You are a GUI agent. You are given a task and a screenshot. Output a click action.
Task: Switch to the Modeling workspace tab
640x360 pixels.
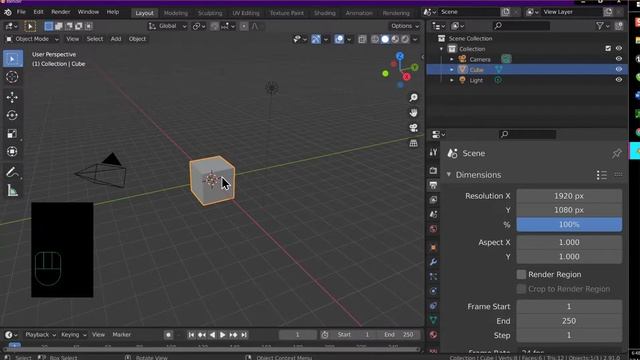point(176,13)
